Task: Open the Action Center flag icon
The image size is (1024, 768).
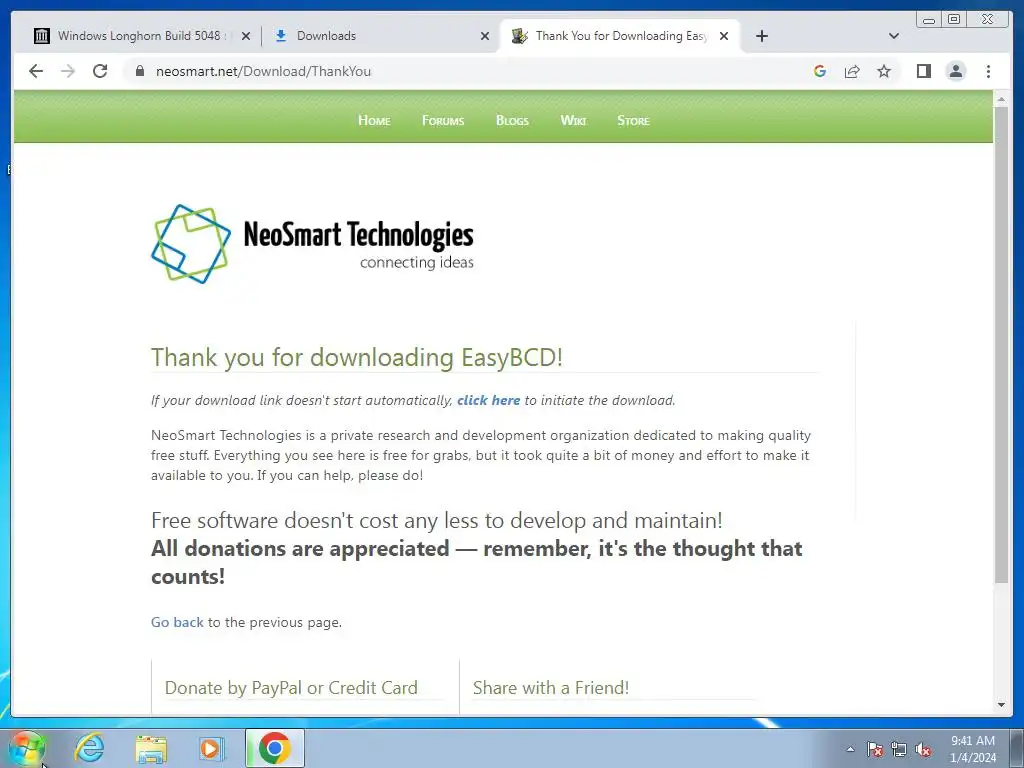Action: [x=875, y=749]
